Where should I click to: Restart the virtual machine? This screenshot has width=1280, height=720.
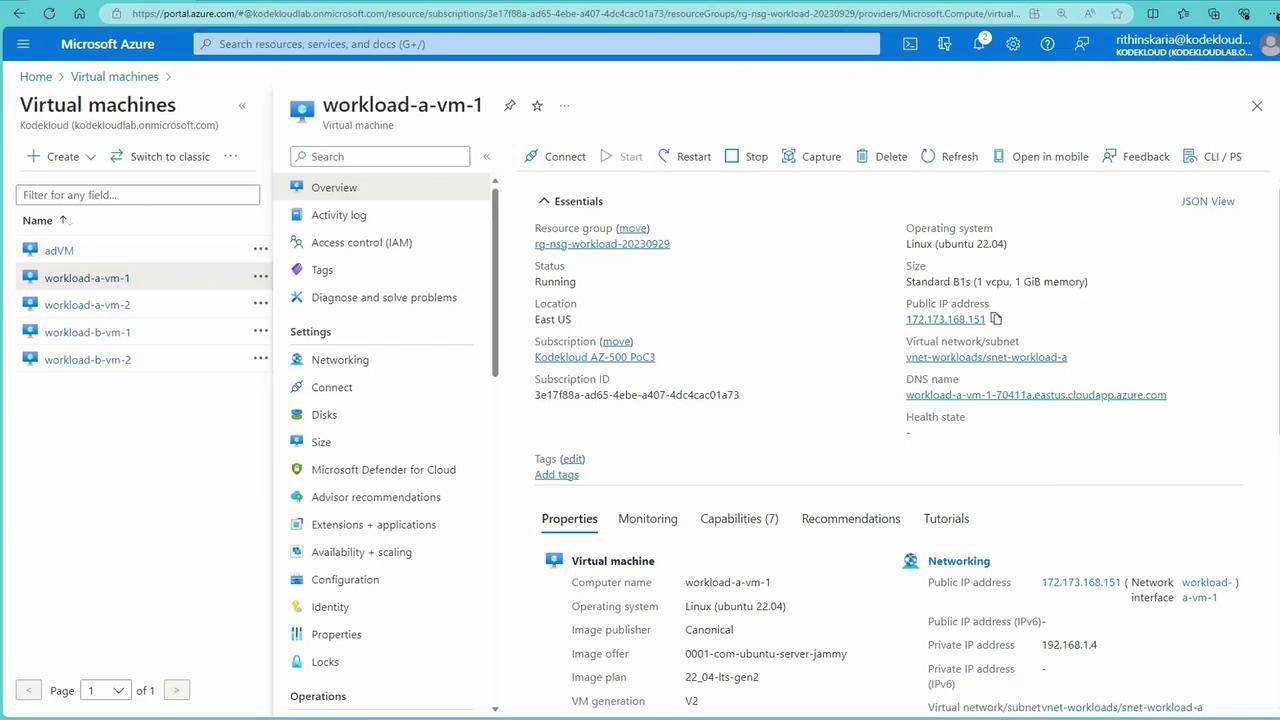tap(684, 156)
